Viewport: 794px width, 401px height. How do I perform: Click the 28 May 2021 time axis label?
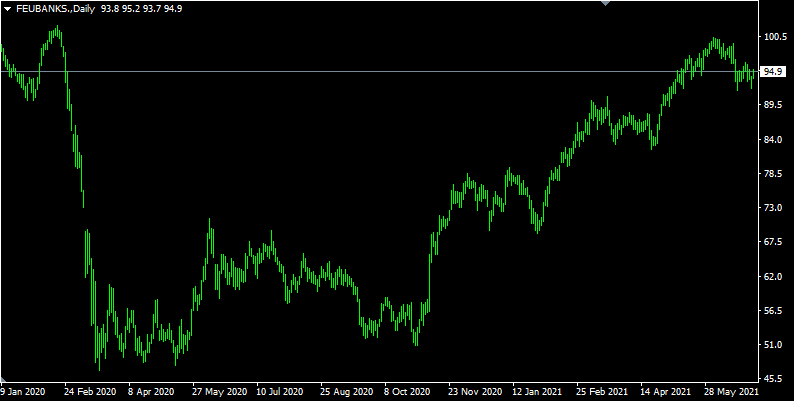pyautogui.click(x=731, y=392)
